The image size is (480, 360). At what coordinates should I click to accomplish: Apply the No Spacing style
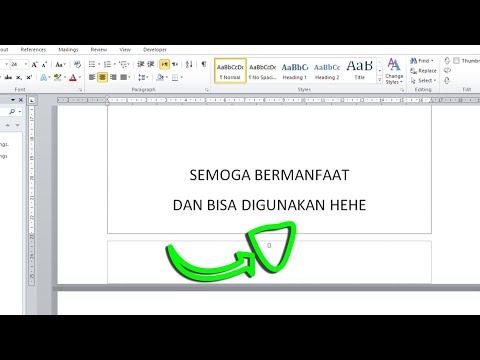click(263, 71)
